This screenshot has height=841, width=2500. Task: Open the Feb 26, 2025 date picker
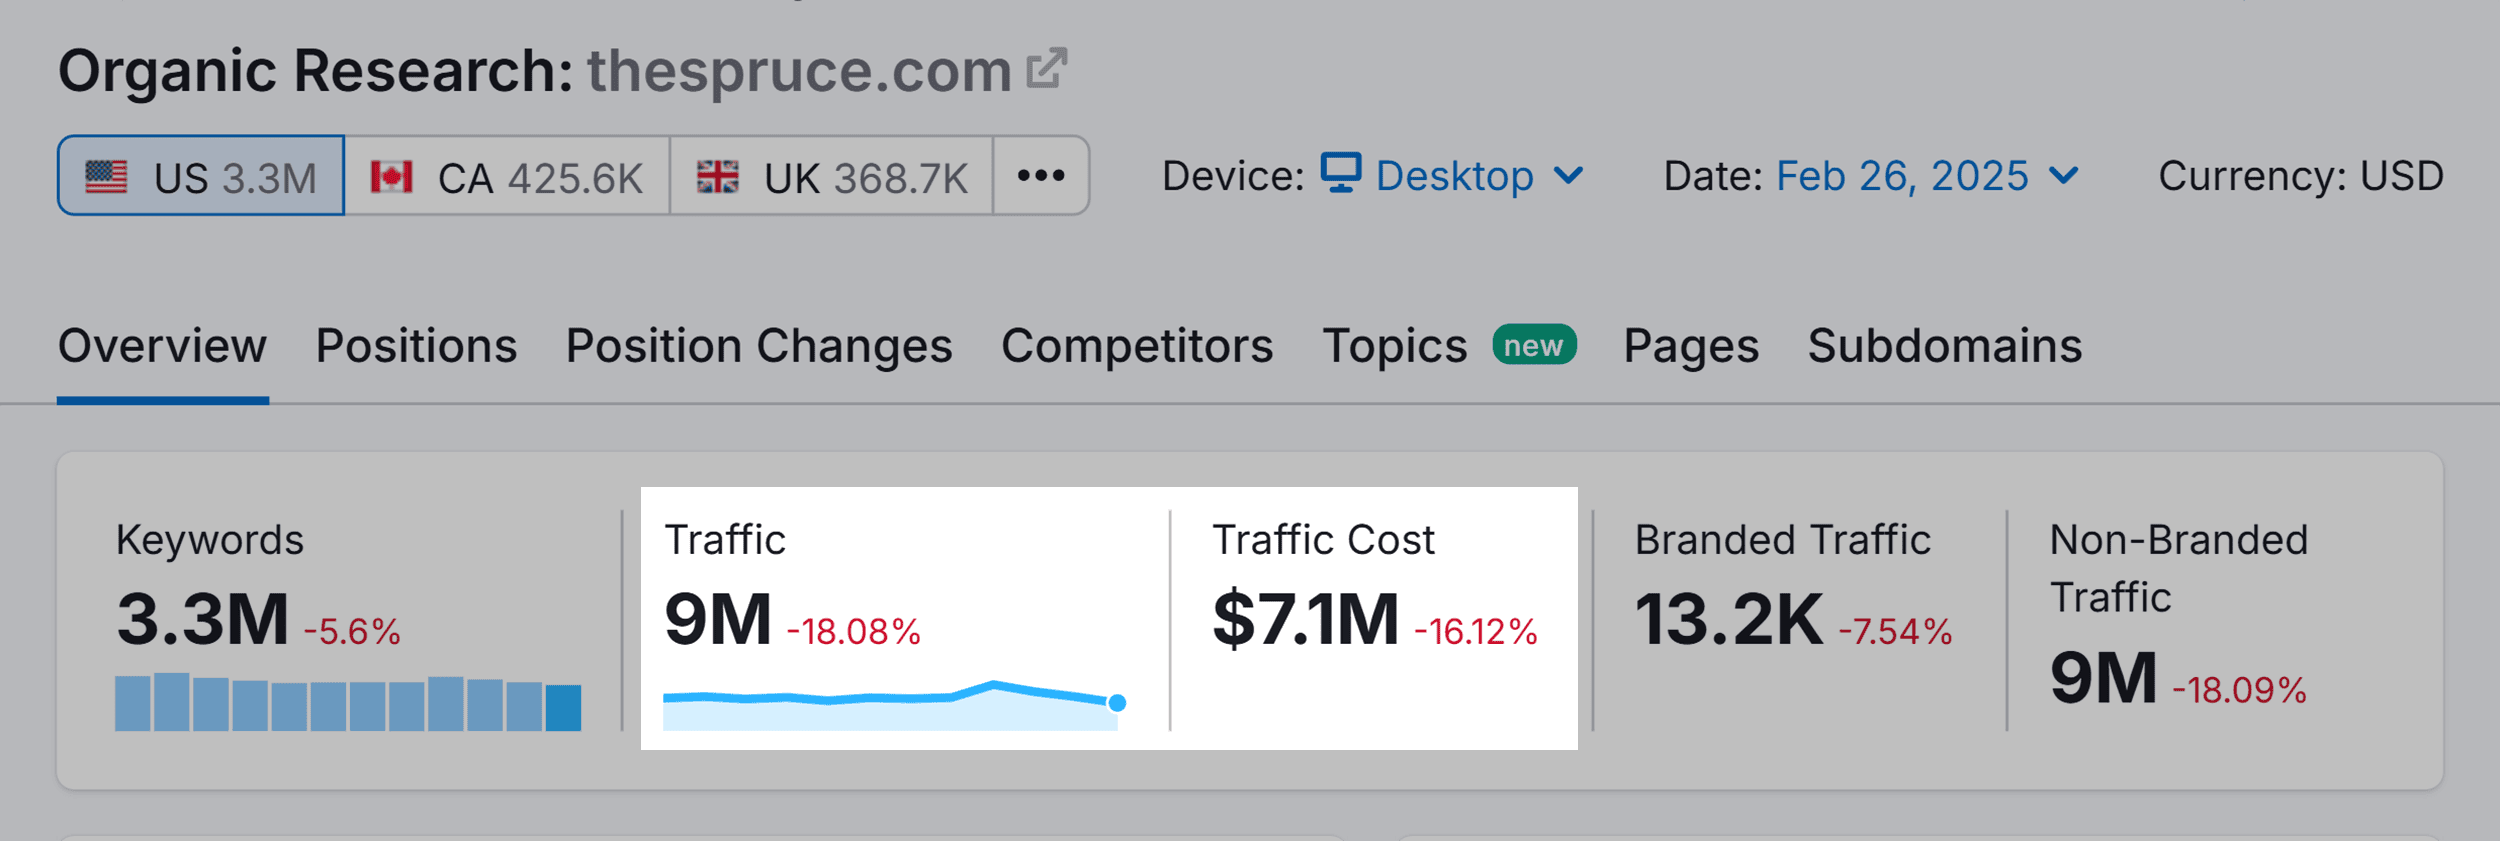[x=1902, y=176]
